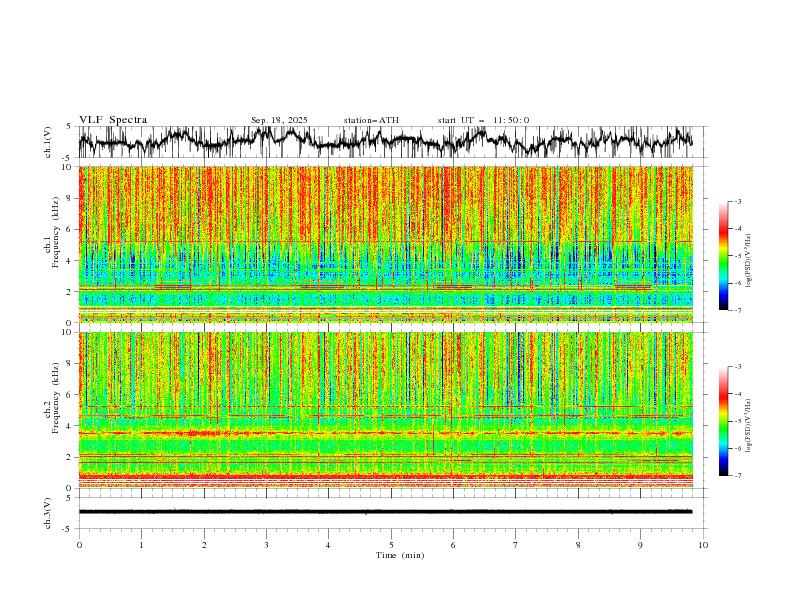Image resolution: width=792 pixels, height=612 pixels.
Task: Click the time axis tick label "9"
Action: [x=640, y=545]
